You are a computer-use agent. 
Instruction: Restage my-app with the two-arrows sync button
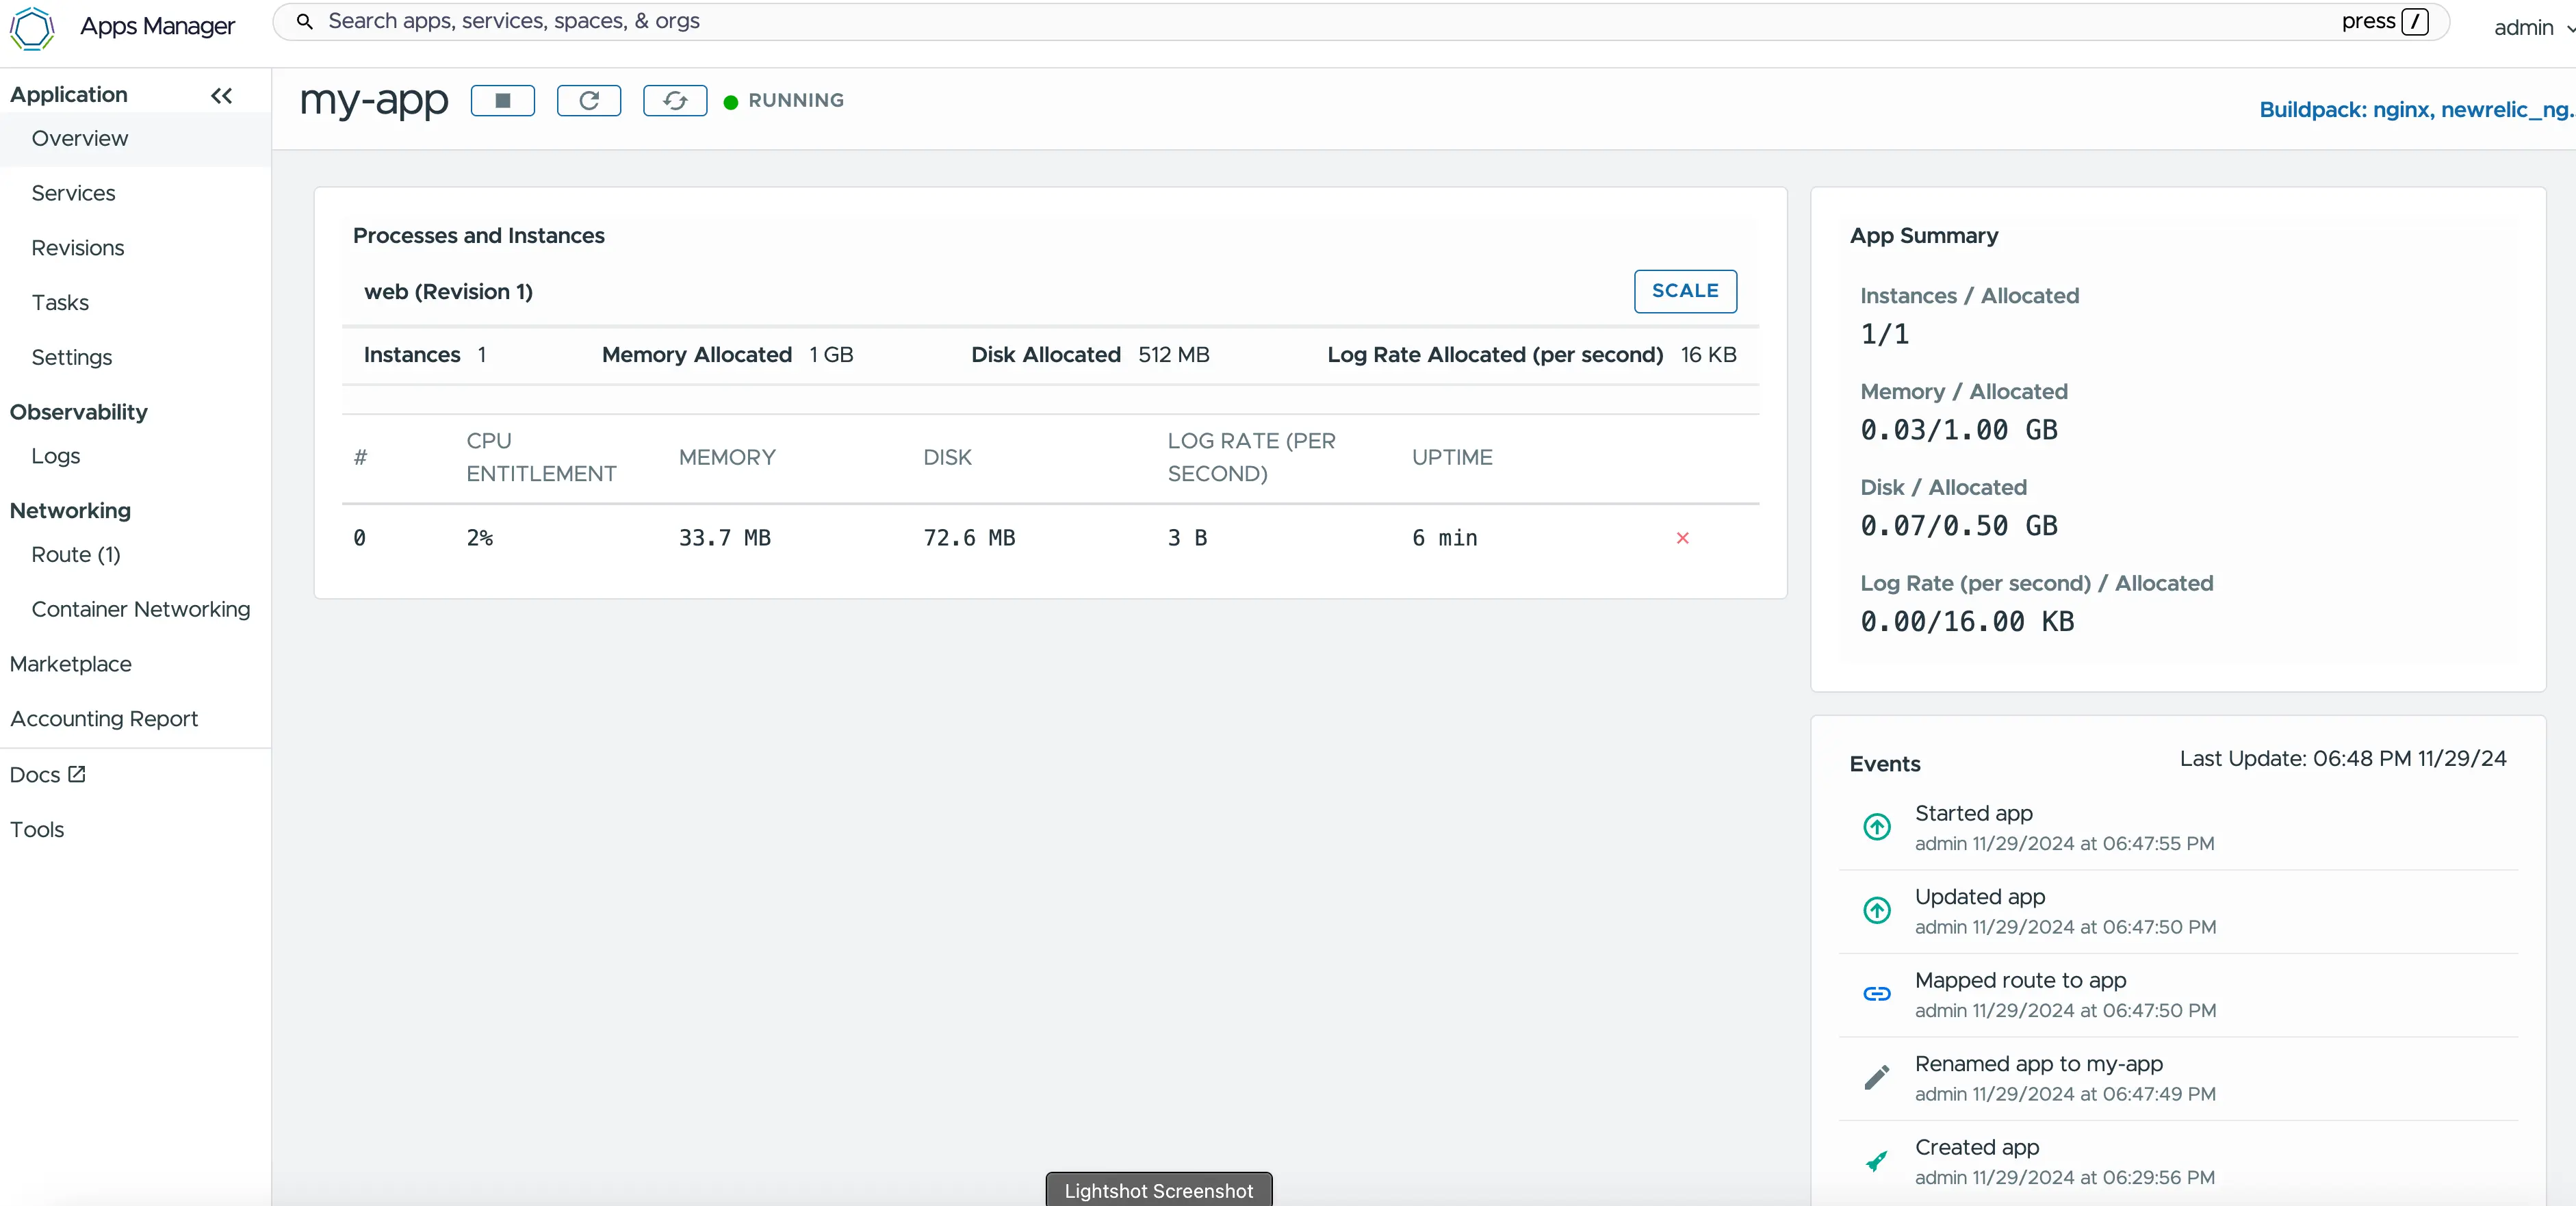tap(675, 100)
